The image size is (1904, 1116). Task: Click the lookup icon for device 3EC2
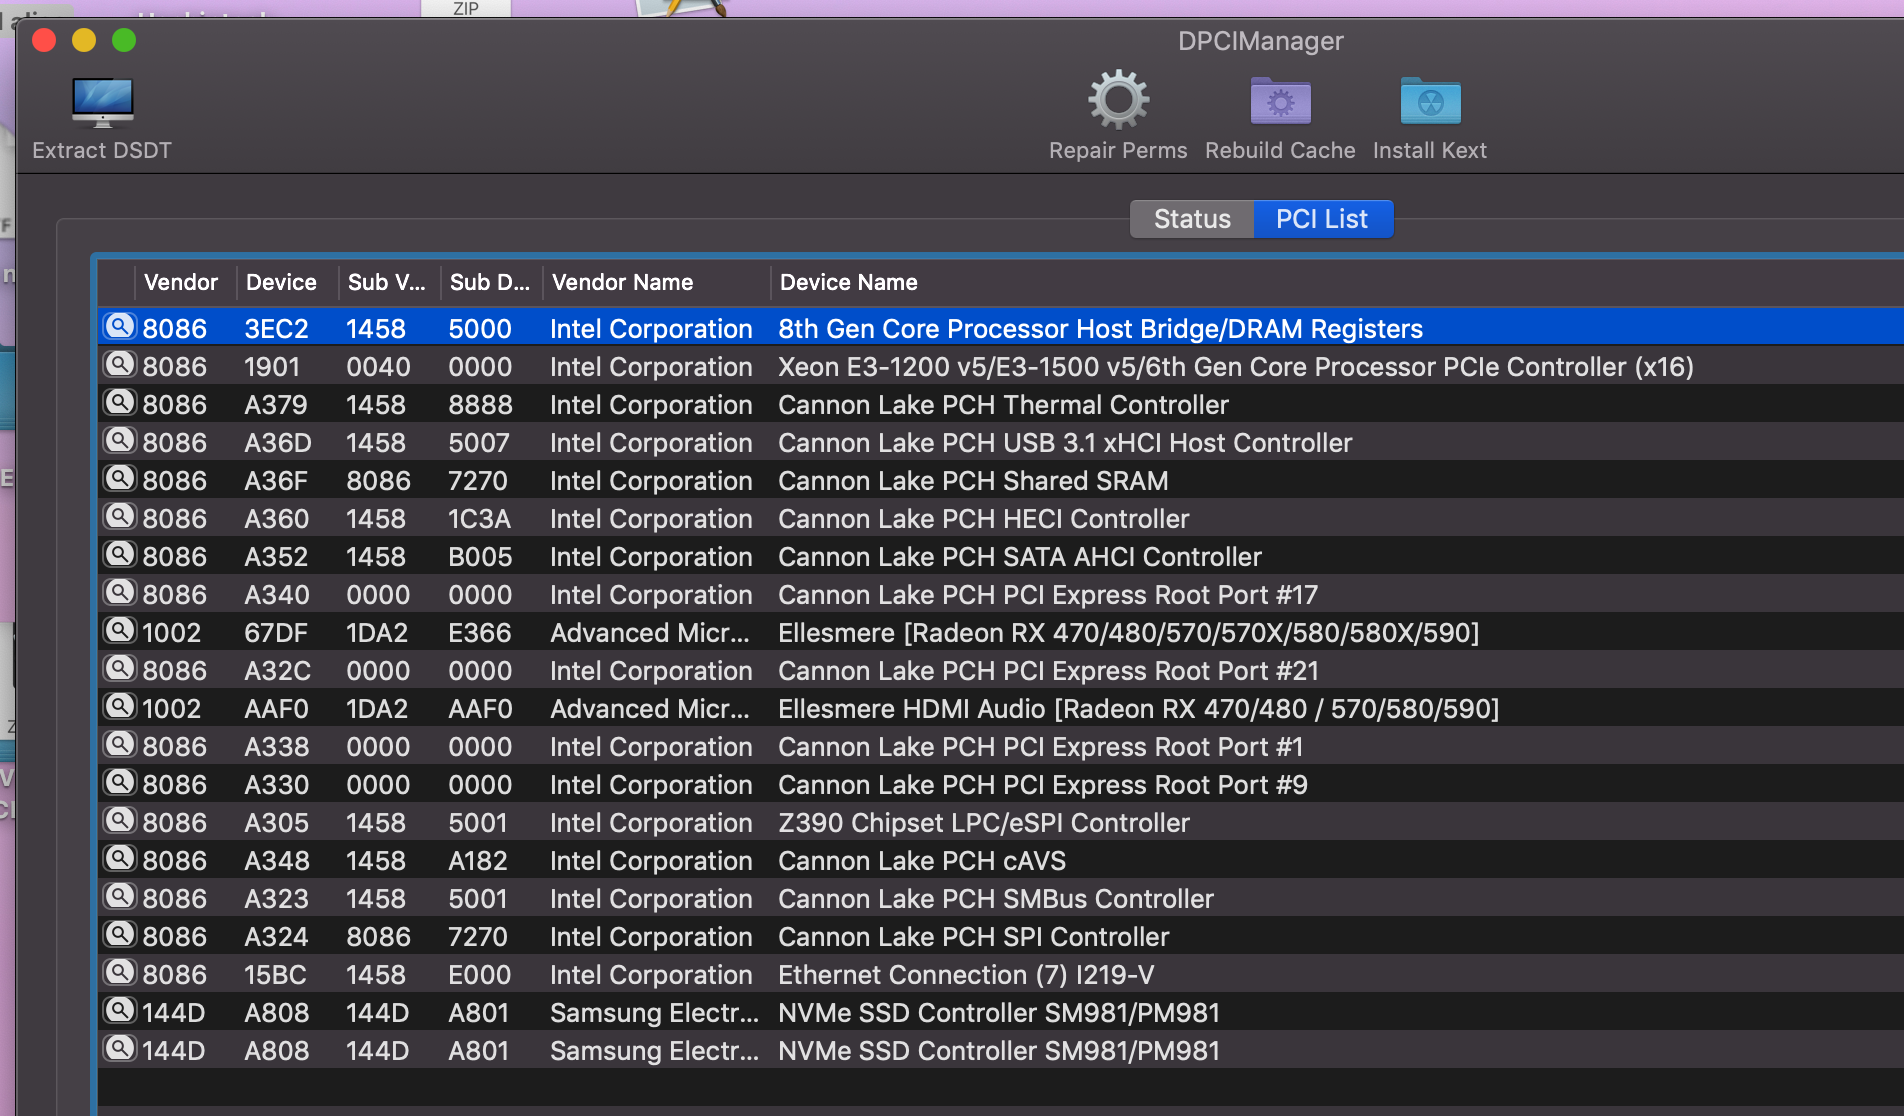tap(120, 327)
